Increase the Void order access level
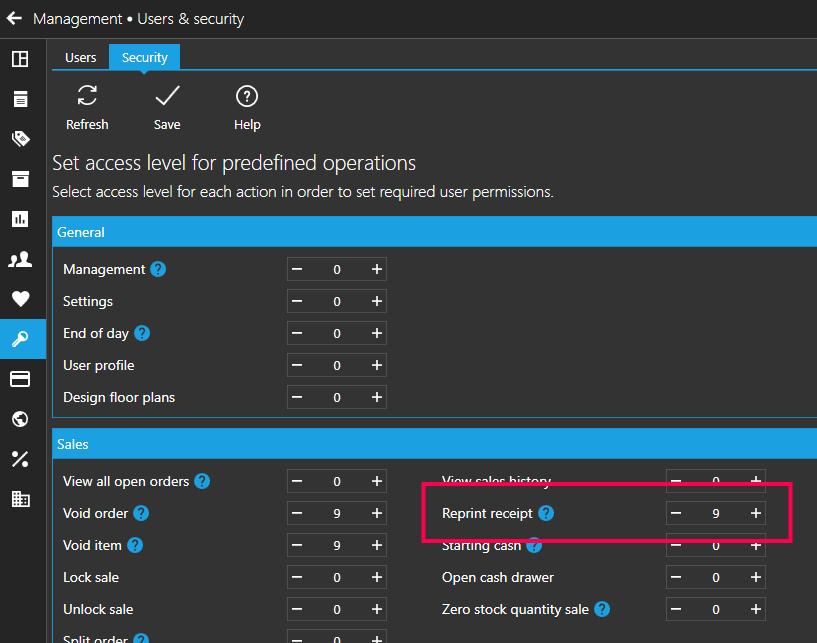This screenshot has width=817, height=643. [377, 513]
